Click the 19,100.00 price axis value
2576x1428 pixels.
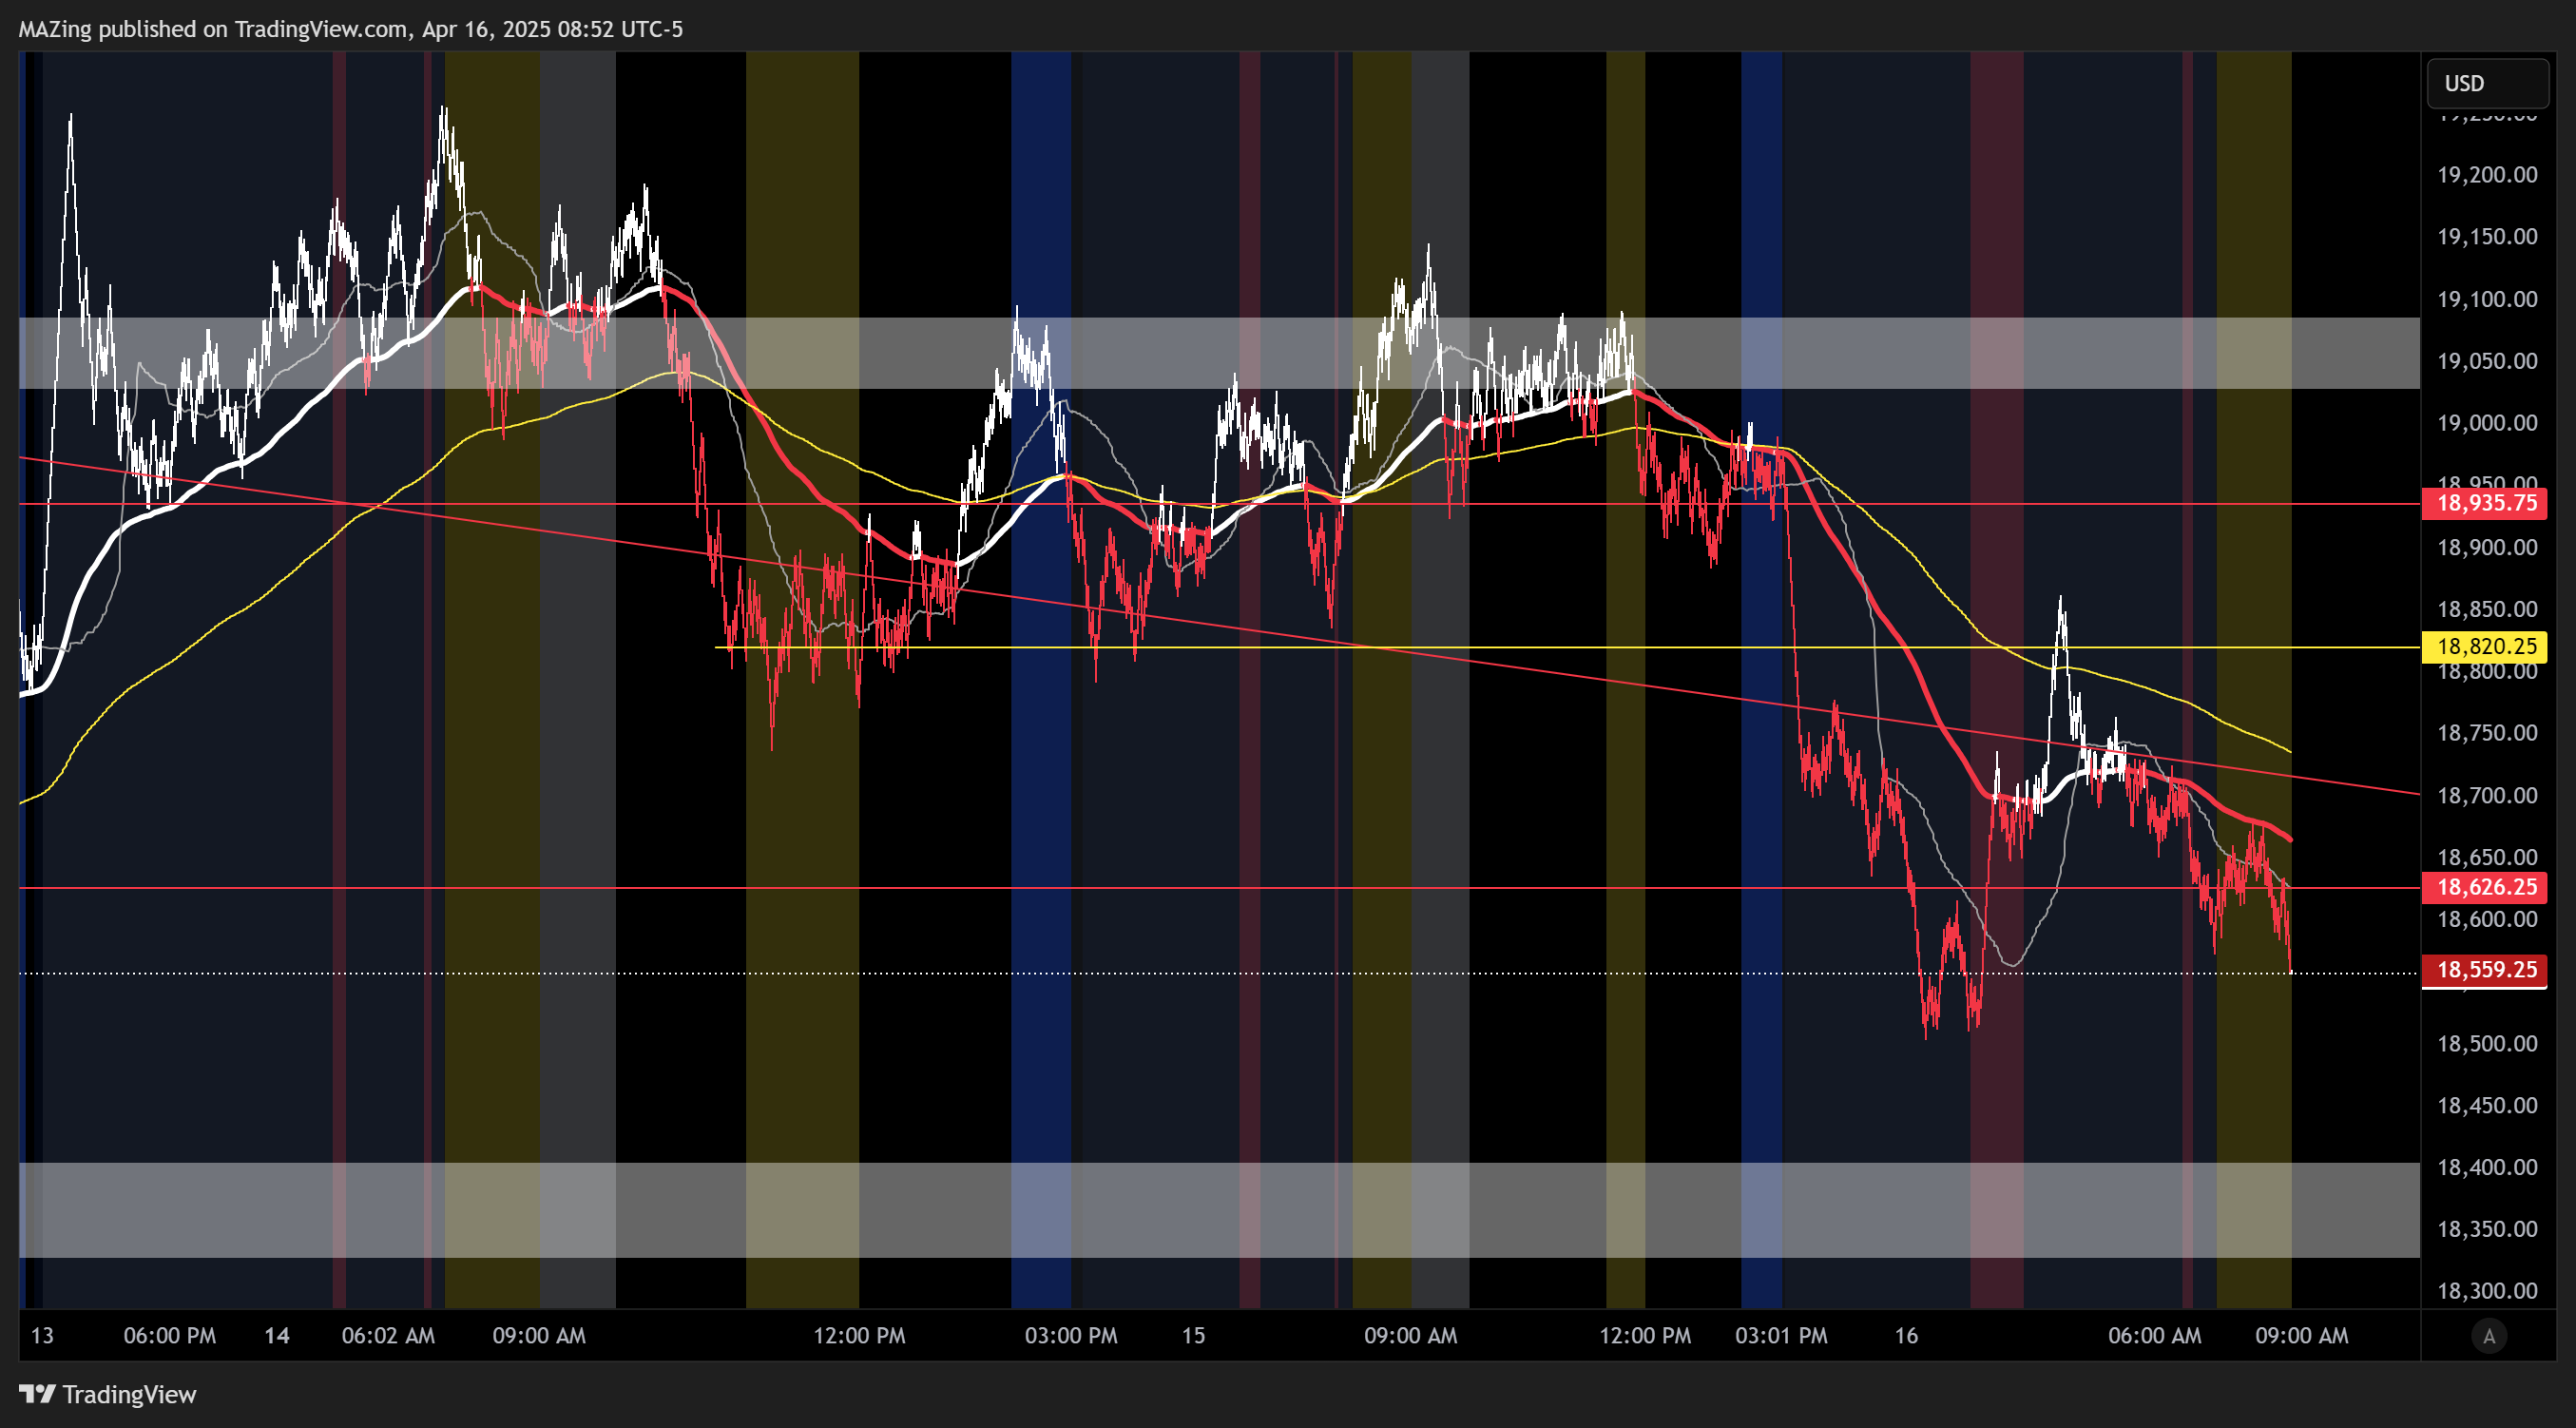click(2487, 299)
